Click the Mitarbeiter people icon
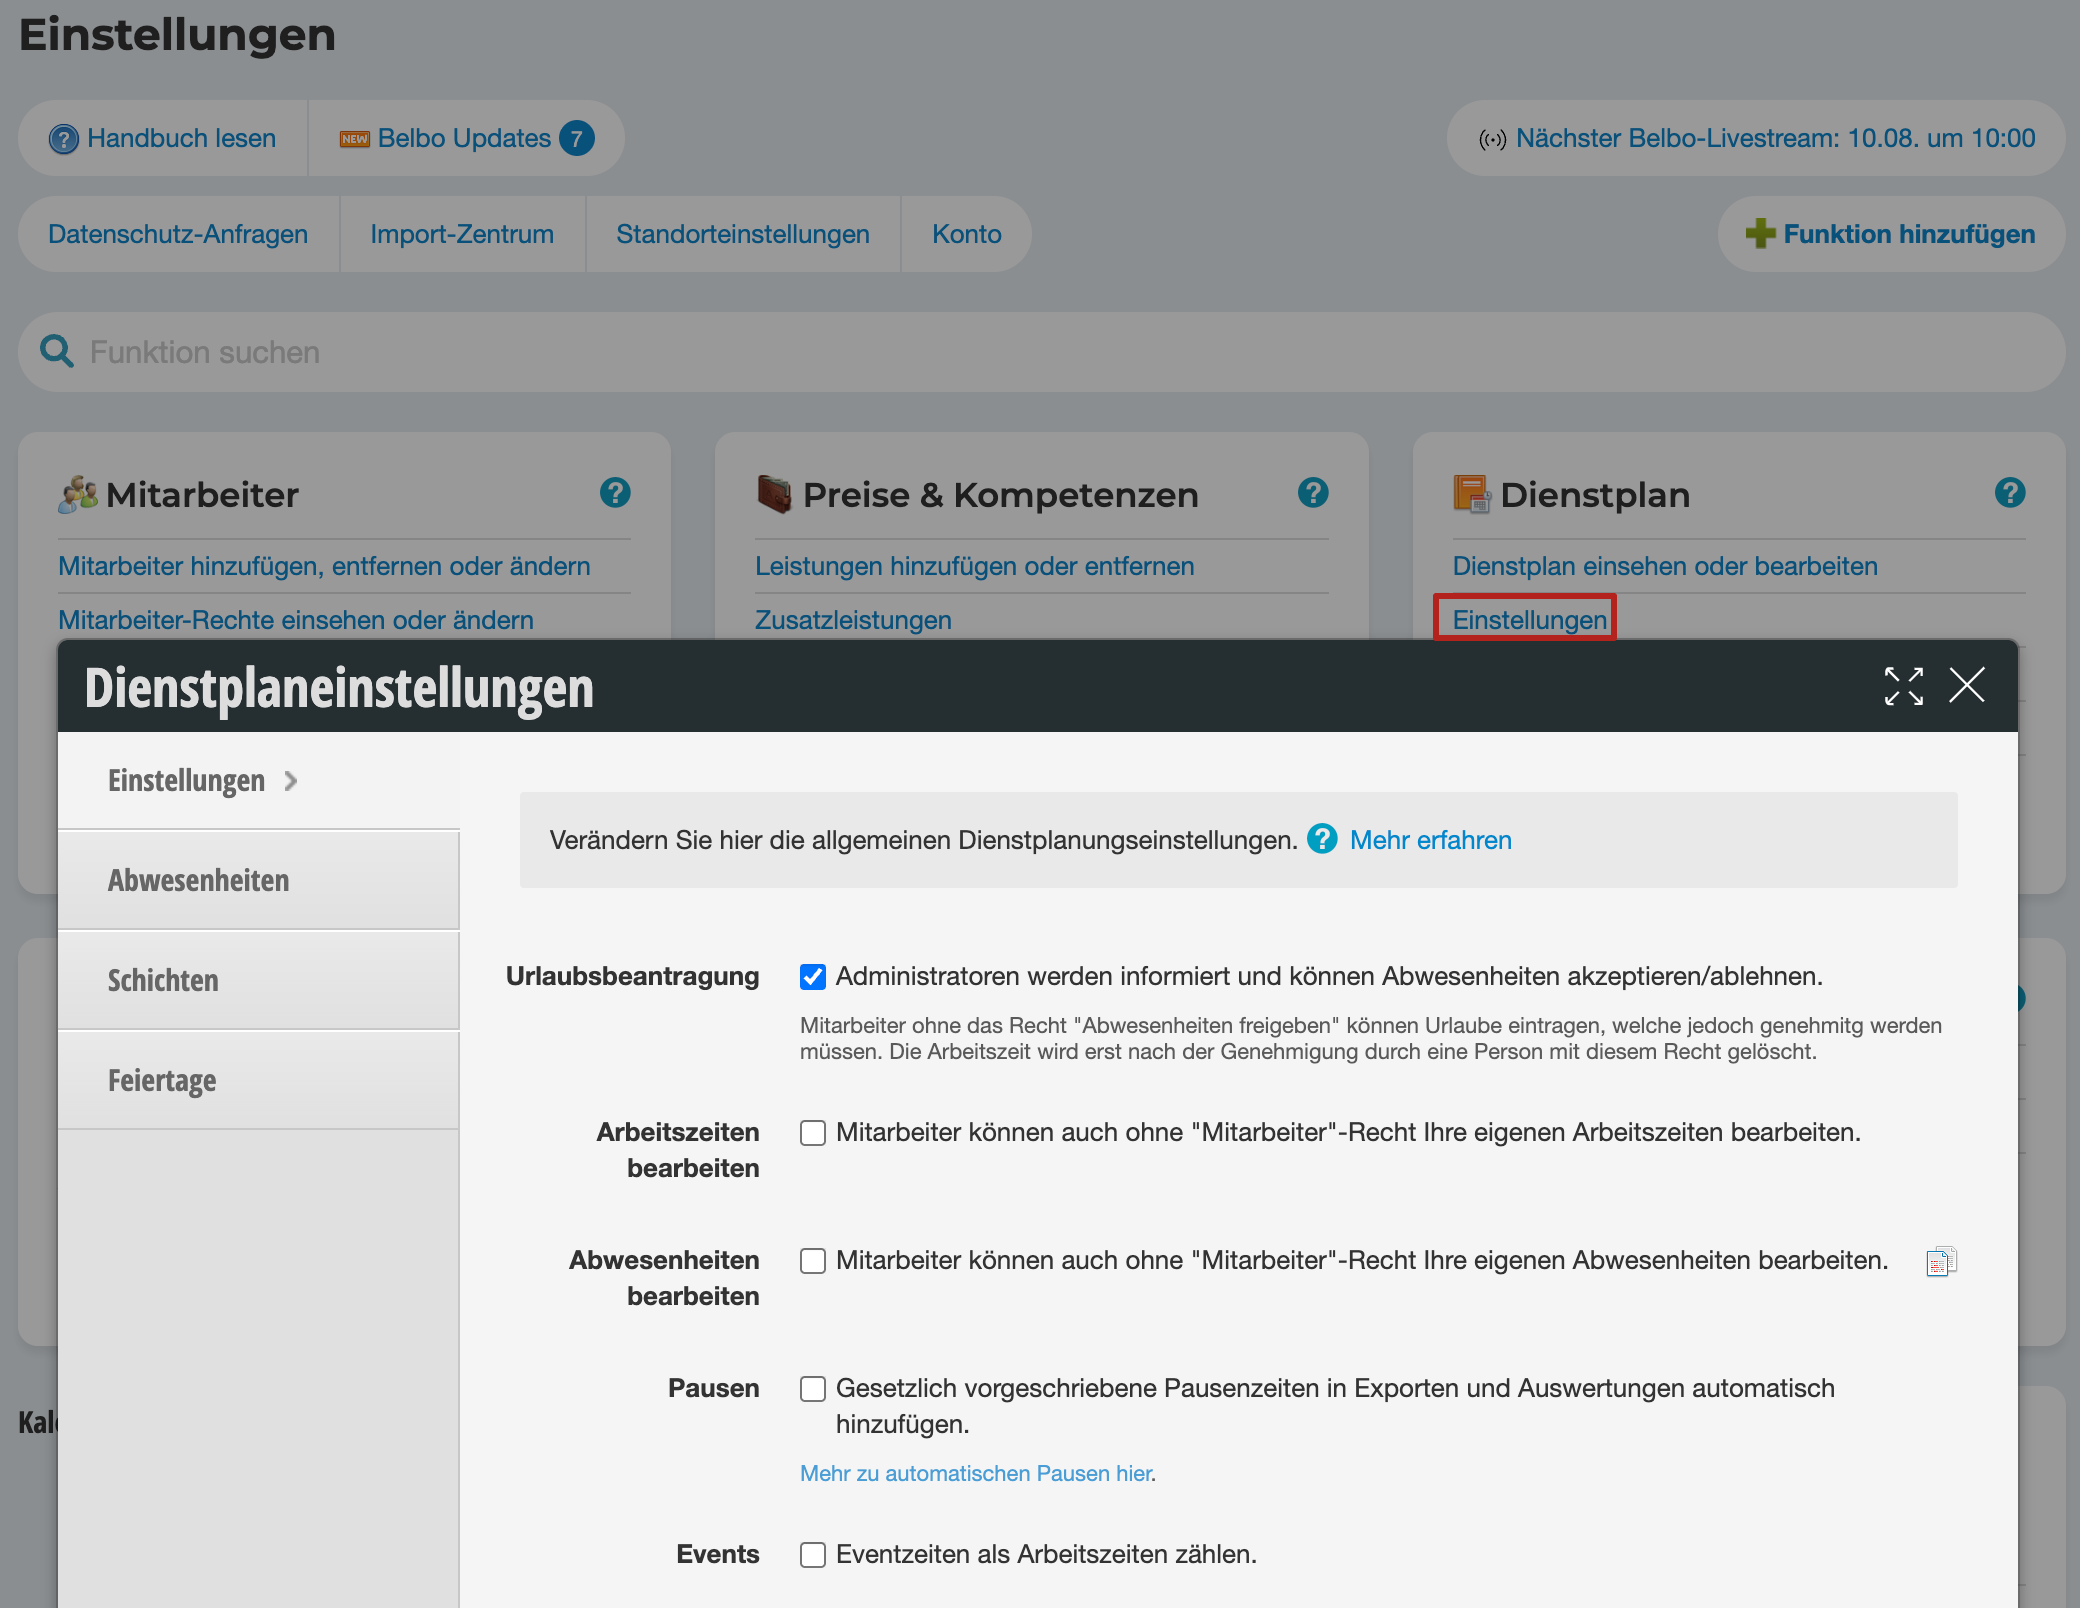Screen dimensions: 2080x1608 (78, 494)
